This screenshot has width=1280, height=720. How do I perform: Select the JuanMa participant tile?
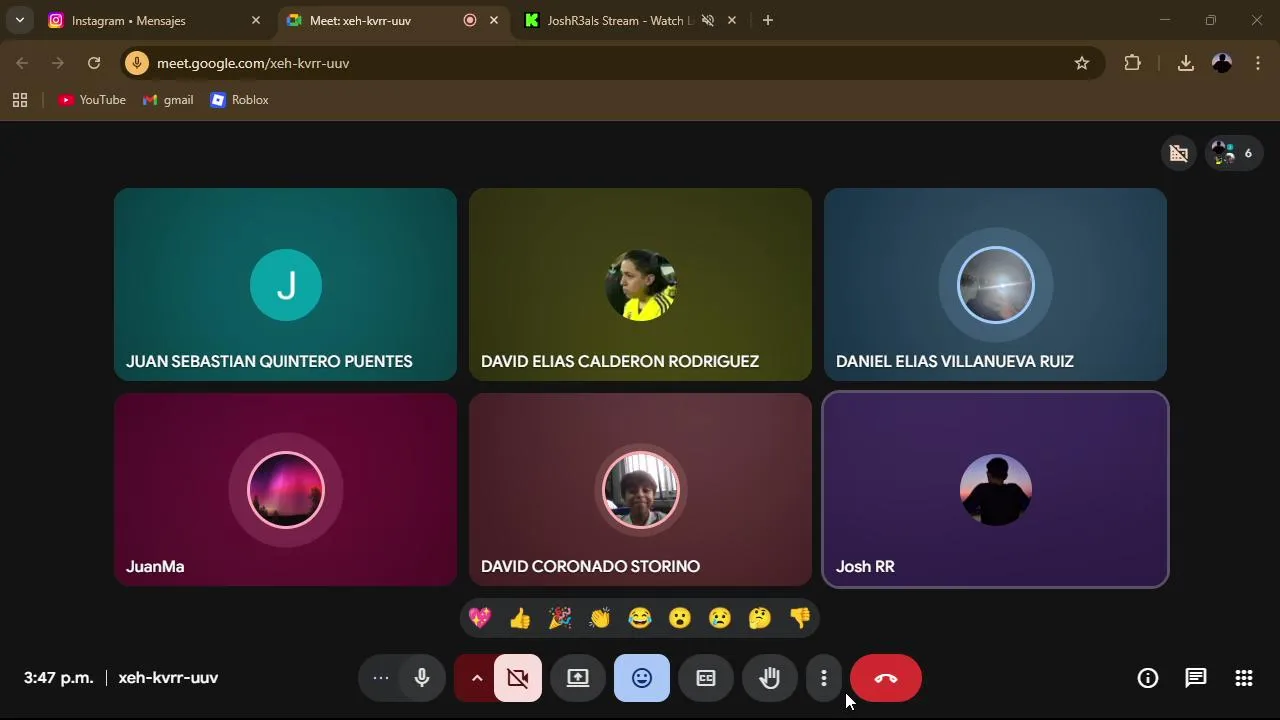[285, 490]
